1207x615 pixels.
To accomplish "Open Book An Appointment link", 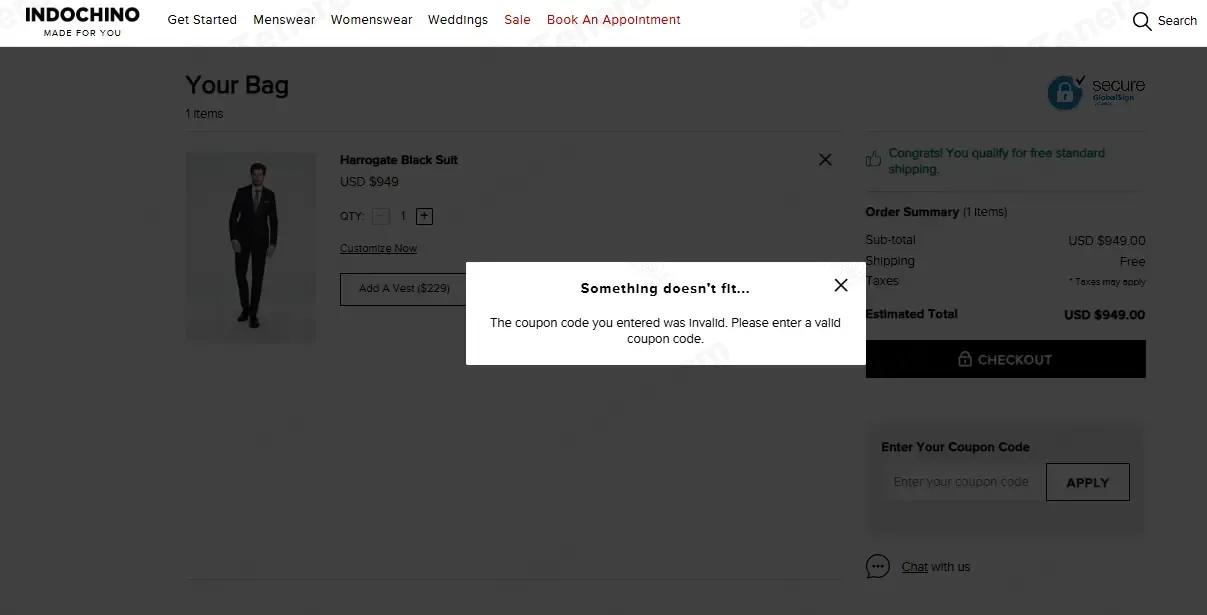I will (x=614, y=20).
